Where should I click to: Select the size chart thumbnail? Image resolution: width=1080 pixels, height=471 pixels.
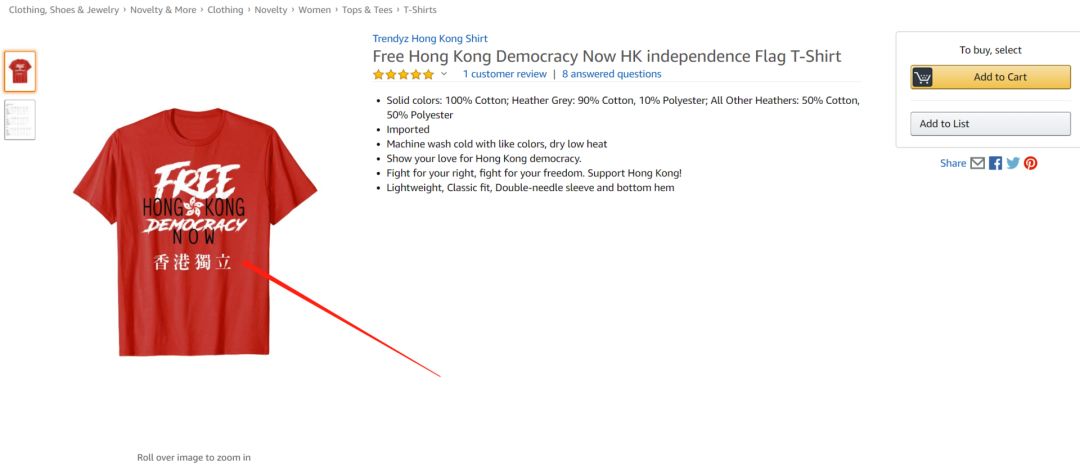pyautogui.click(x=20, y=119)
